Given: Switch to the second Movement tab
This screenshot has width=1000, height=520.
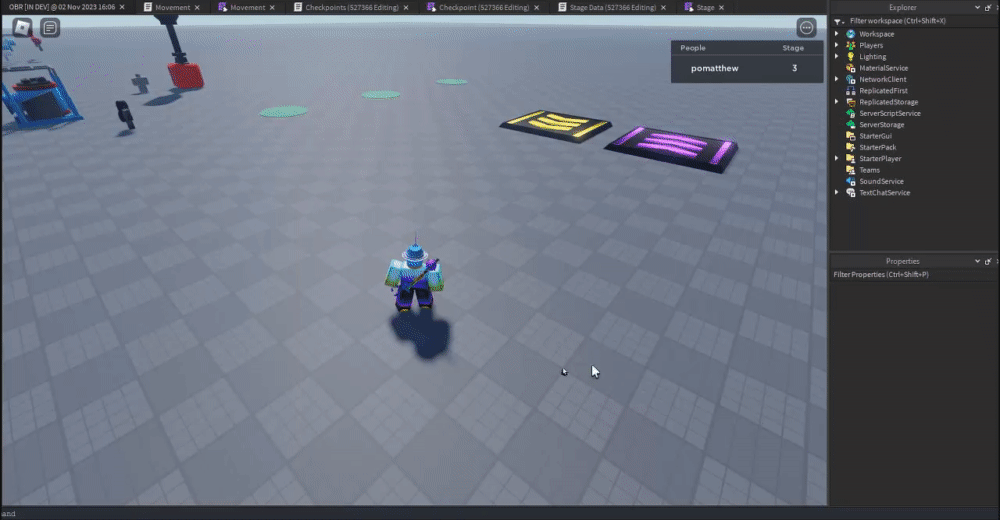Looking at the screenshot, I should pos(247,7).
